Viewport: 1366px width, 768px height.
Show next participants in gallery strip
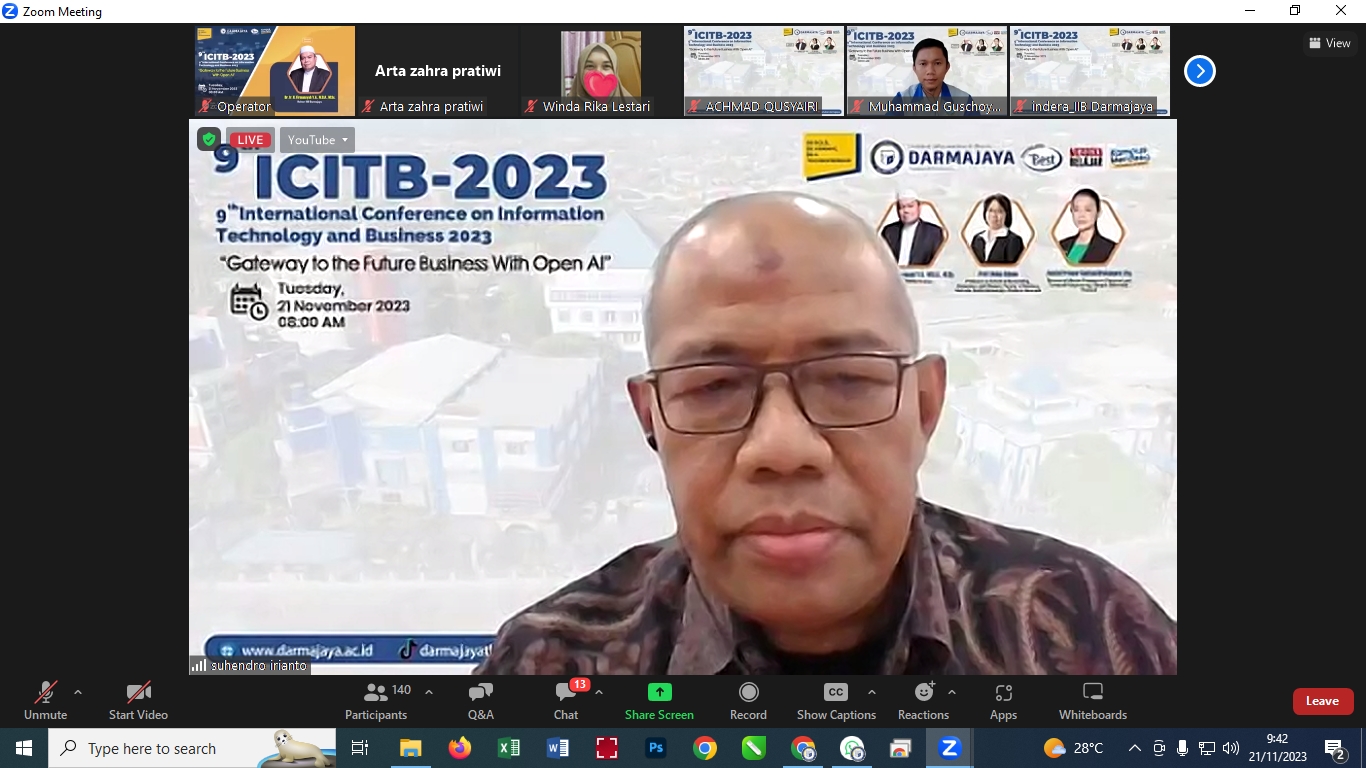tap(1200, 71)
